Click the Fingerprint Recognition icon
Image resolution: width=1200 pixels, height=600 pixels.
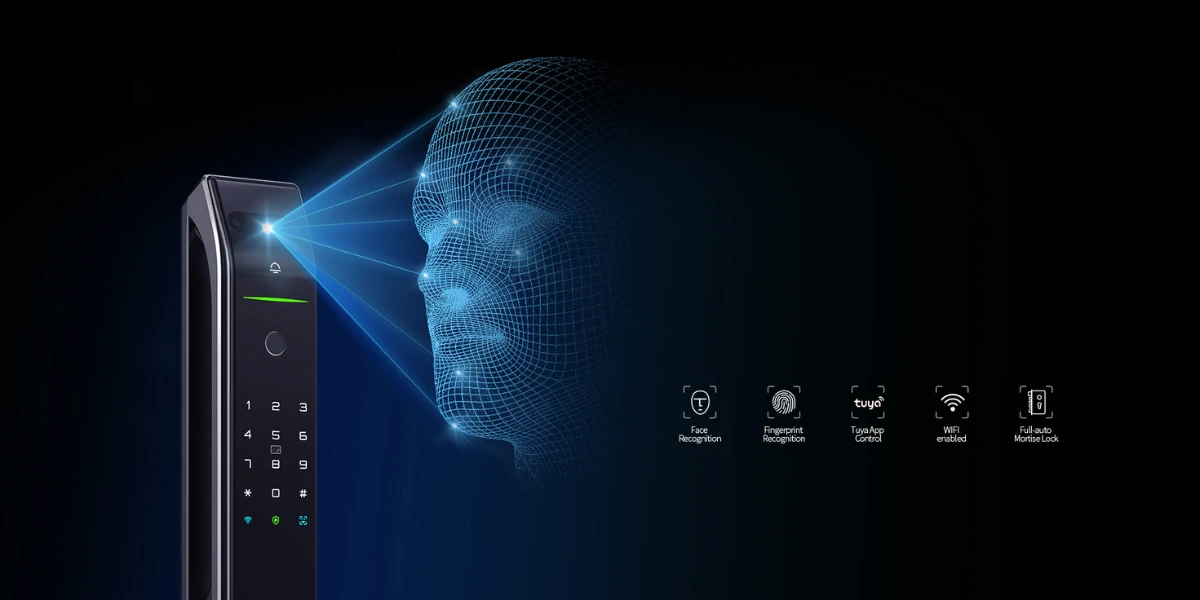(784, 402)
